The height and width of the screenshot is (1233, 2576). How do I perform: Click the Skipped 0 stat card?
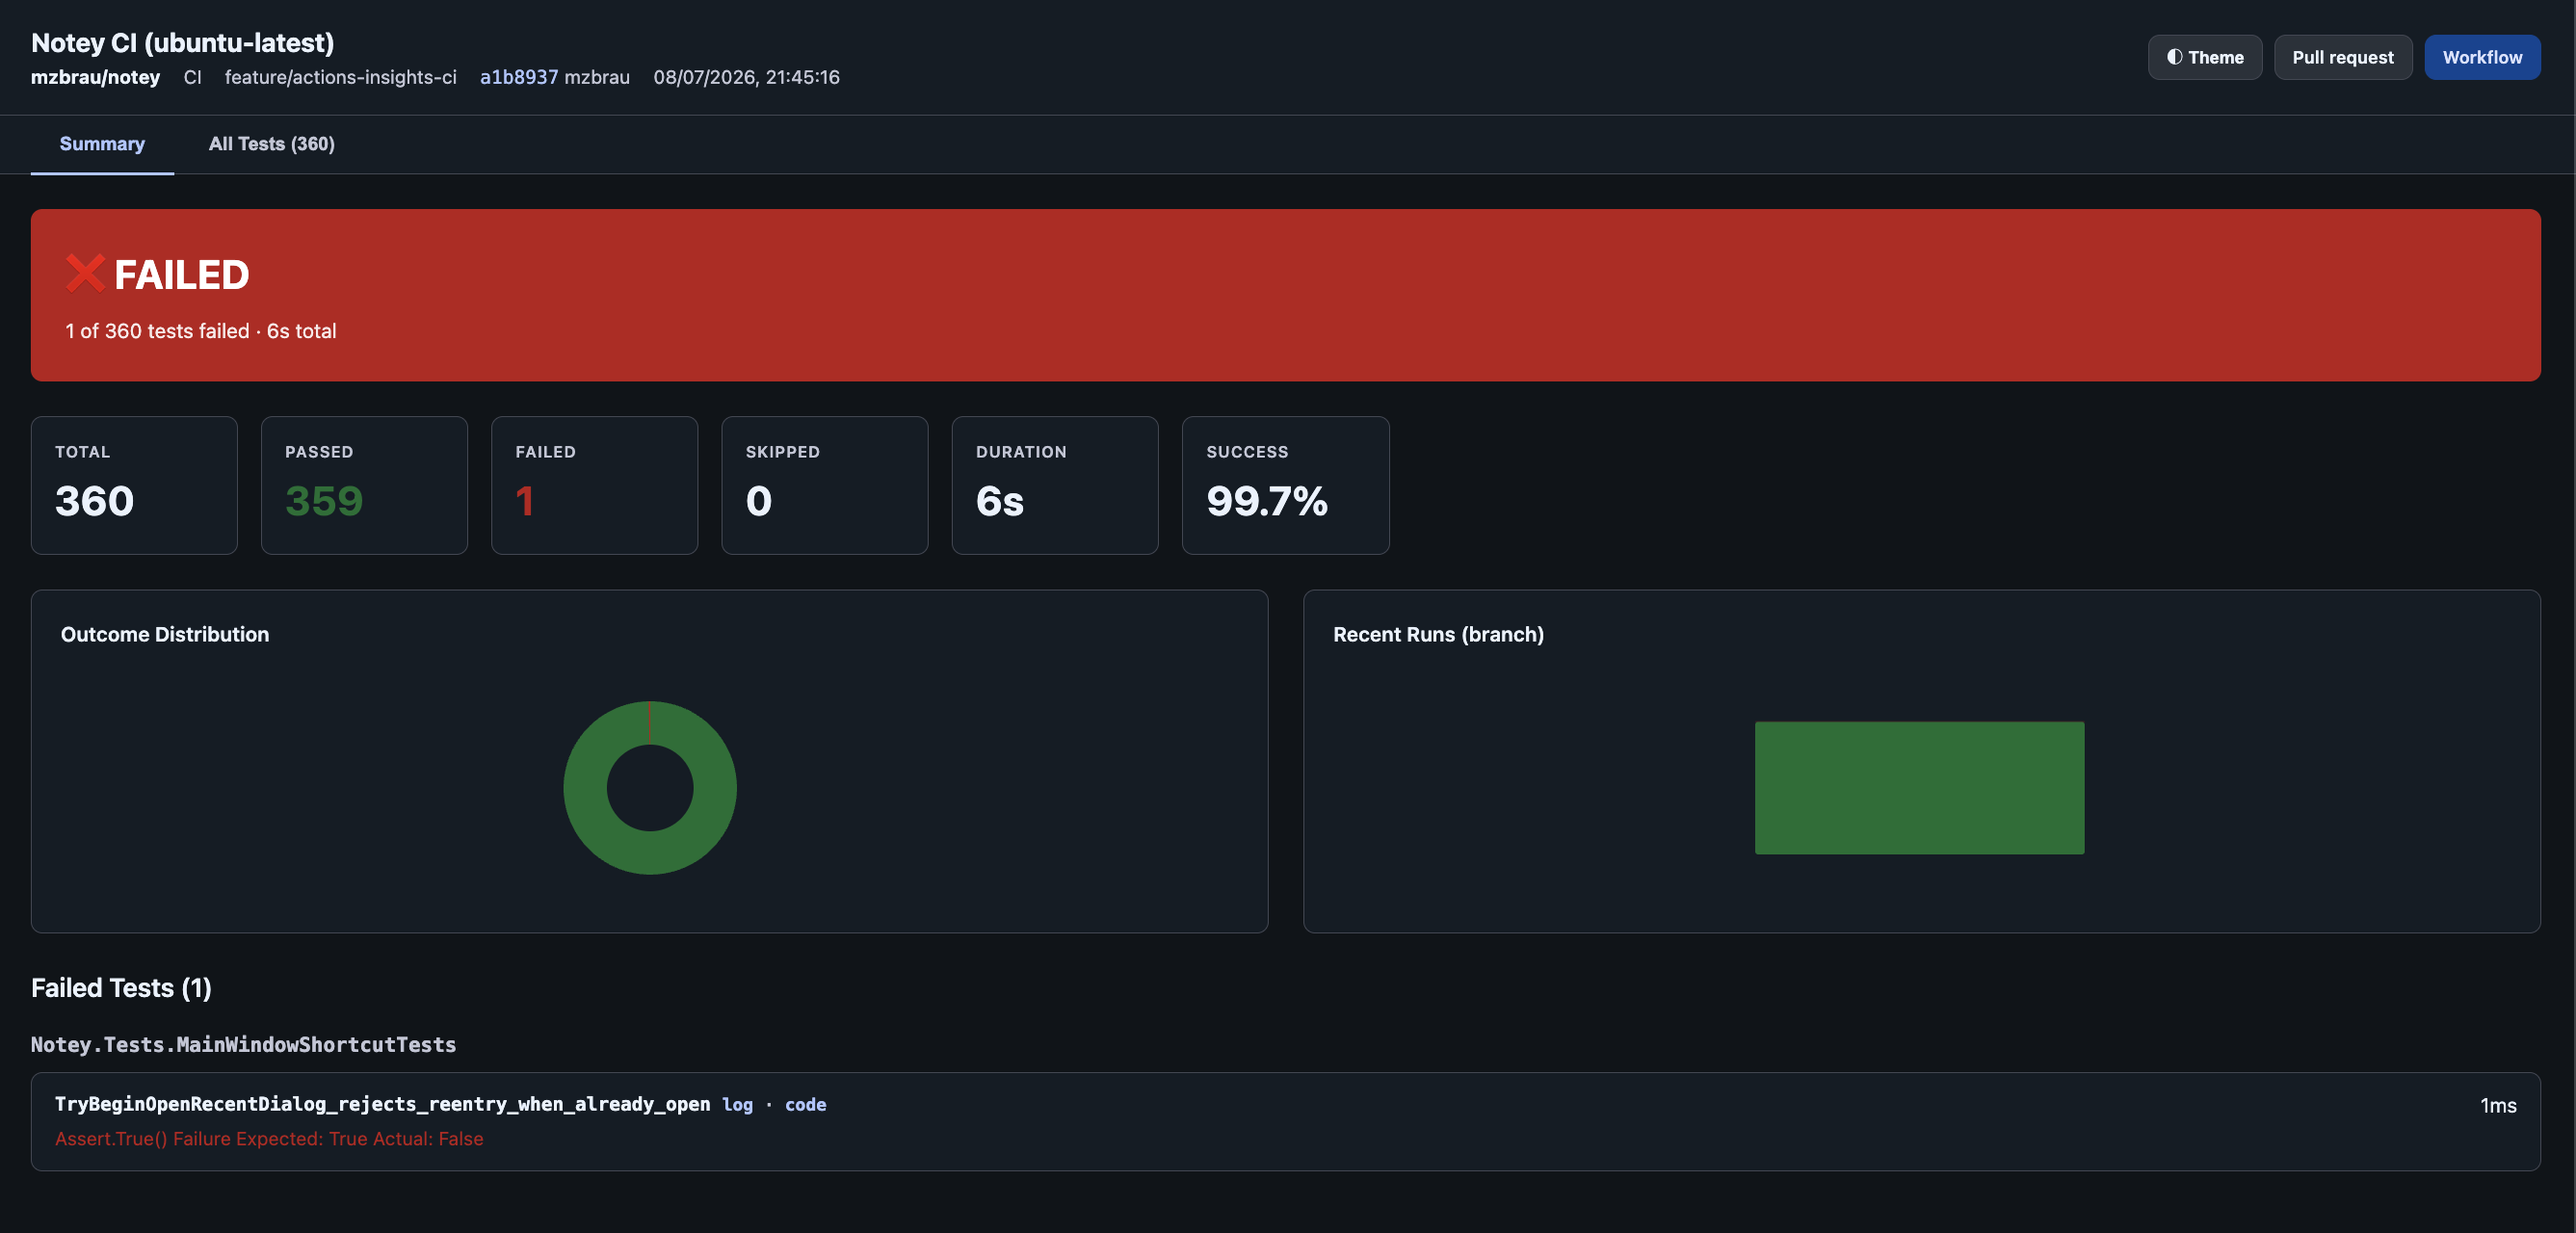click(x=824, y=485)
